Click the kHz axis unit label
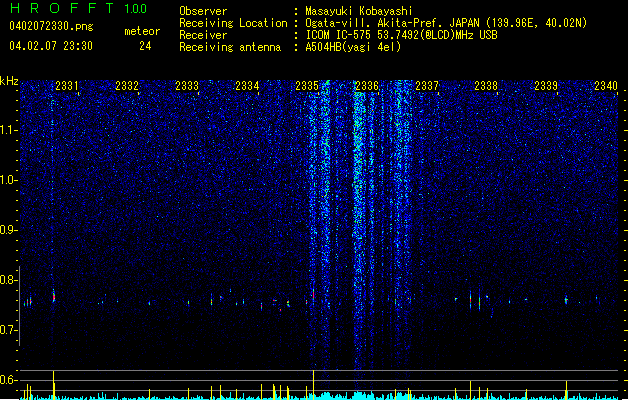This screenshot has height=400, width=629. tap(9, 81)
